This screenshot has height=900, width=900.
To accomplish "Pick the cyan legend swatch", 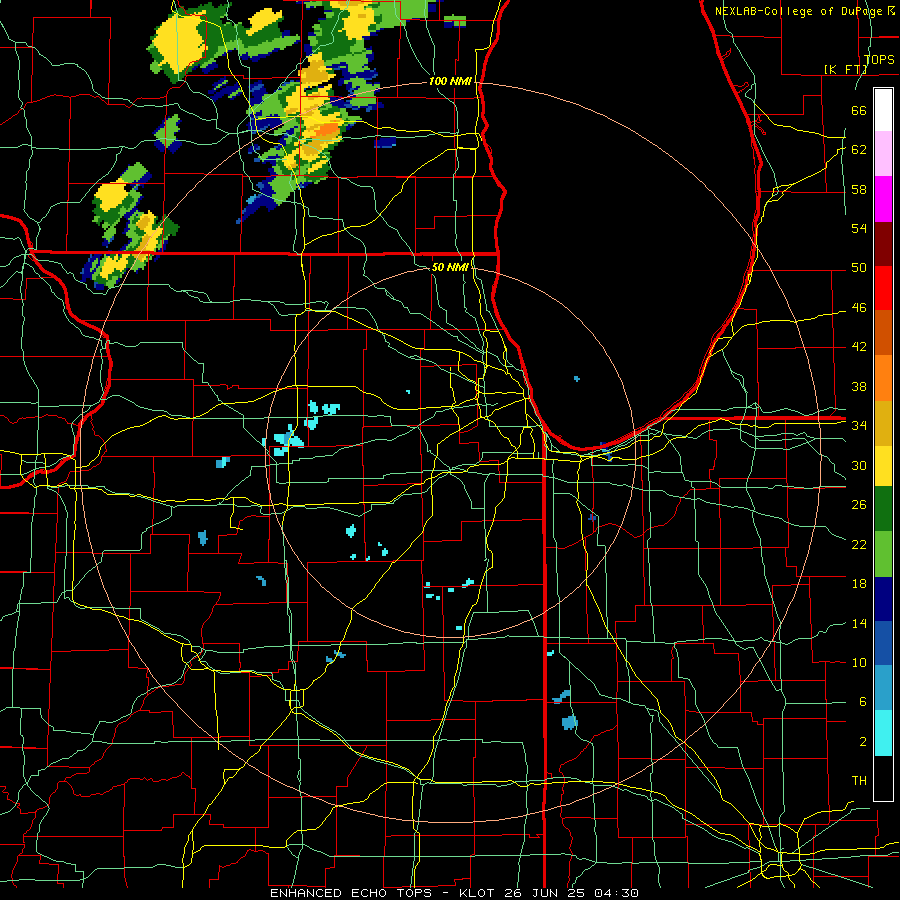I will (x=883, y=733).
